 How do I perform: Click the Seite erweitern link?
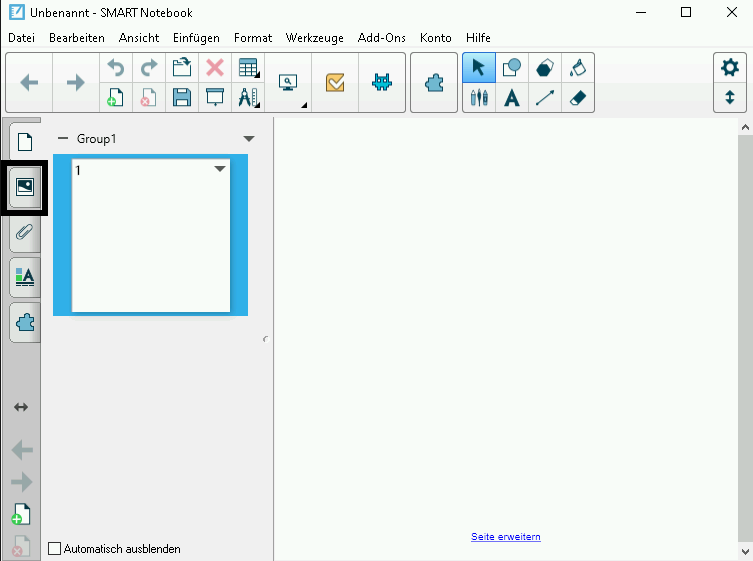(x=505, y=537)
